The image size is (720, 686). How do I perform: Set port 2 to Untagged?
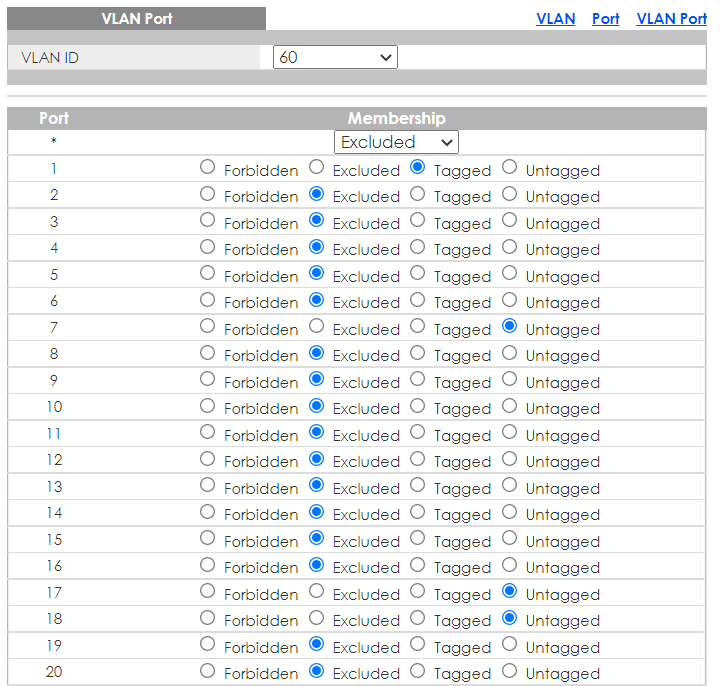pos(509,194)
